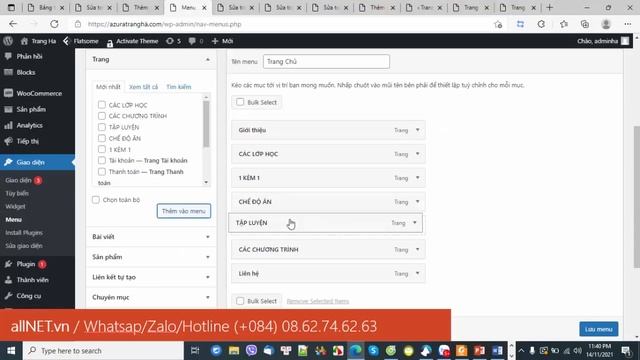Toggle the Chọn toàn bộ checkbox
This screenshot has height=360, width=640.
(x=96, y=200)
